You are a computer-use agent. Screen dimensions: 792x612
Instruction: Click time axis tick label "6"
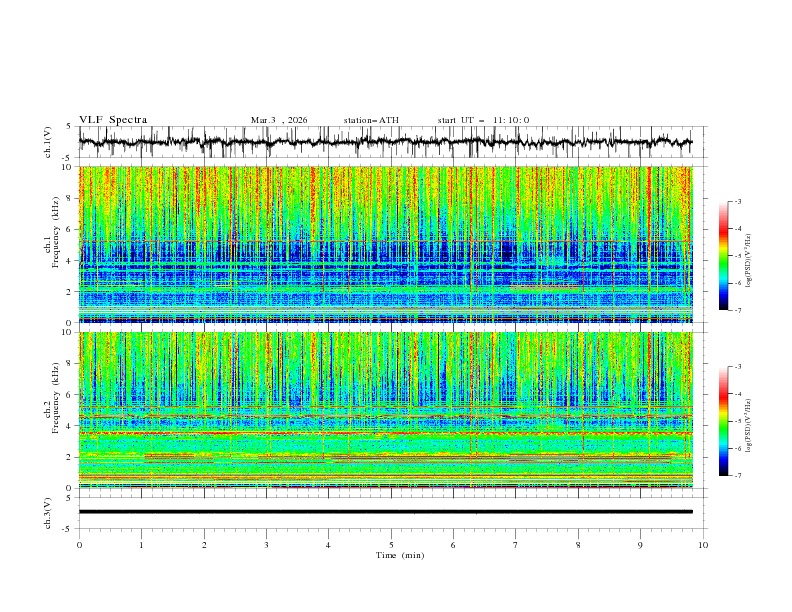point(453,545)
